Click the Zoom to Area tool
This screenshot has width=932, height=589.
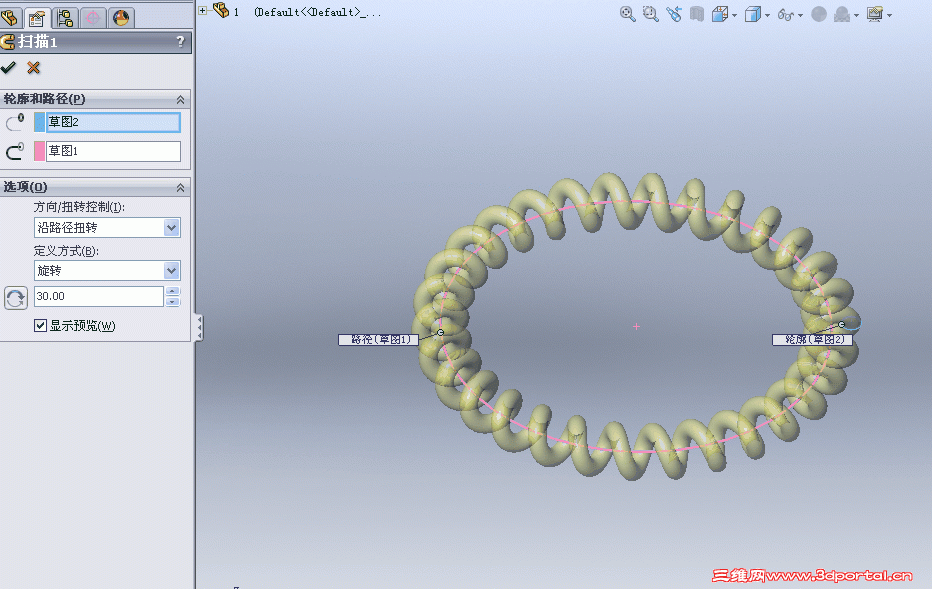coord(651,14)
